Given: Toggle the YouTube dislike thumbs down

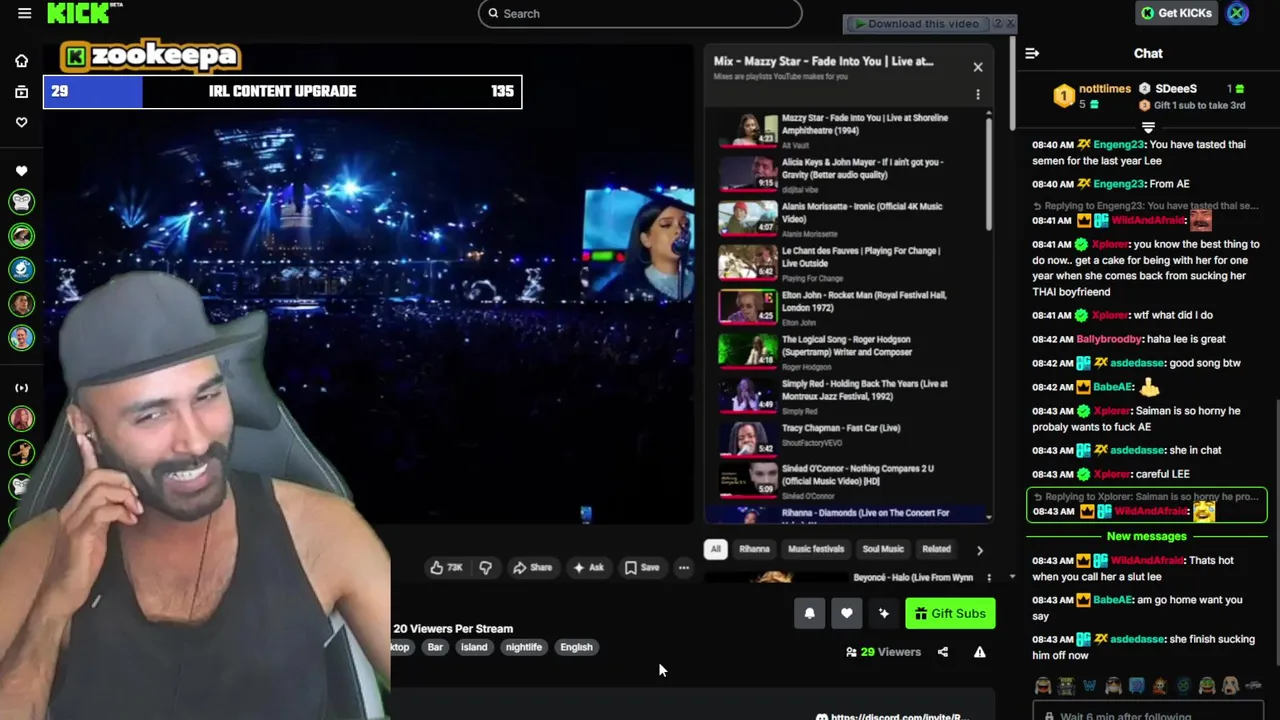Looking at the screenshot, I should (485, 567).
